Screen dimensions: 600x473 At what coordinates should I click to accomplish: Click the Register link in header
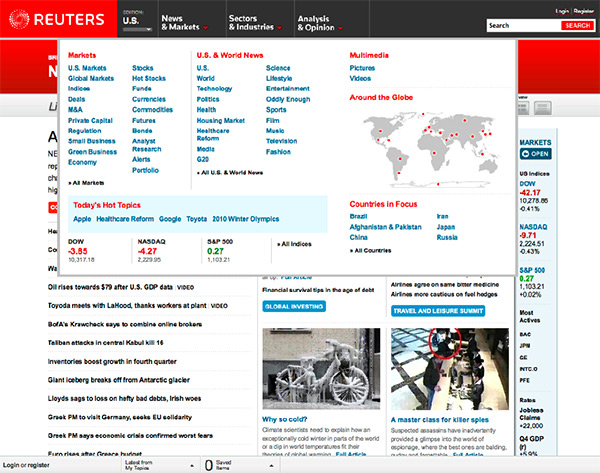click(583, 10)
